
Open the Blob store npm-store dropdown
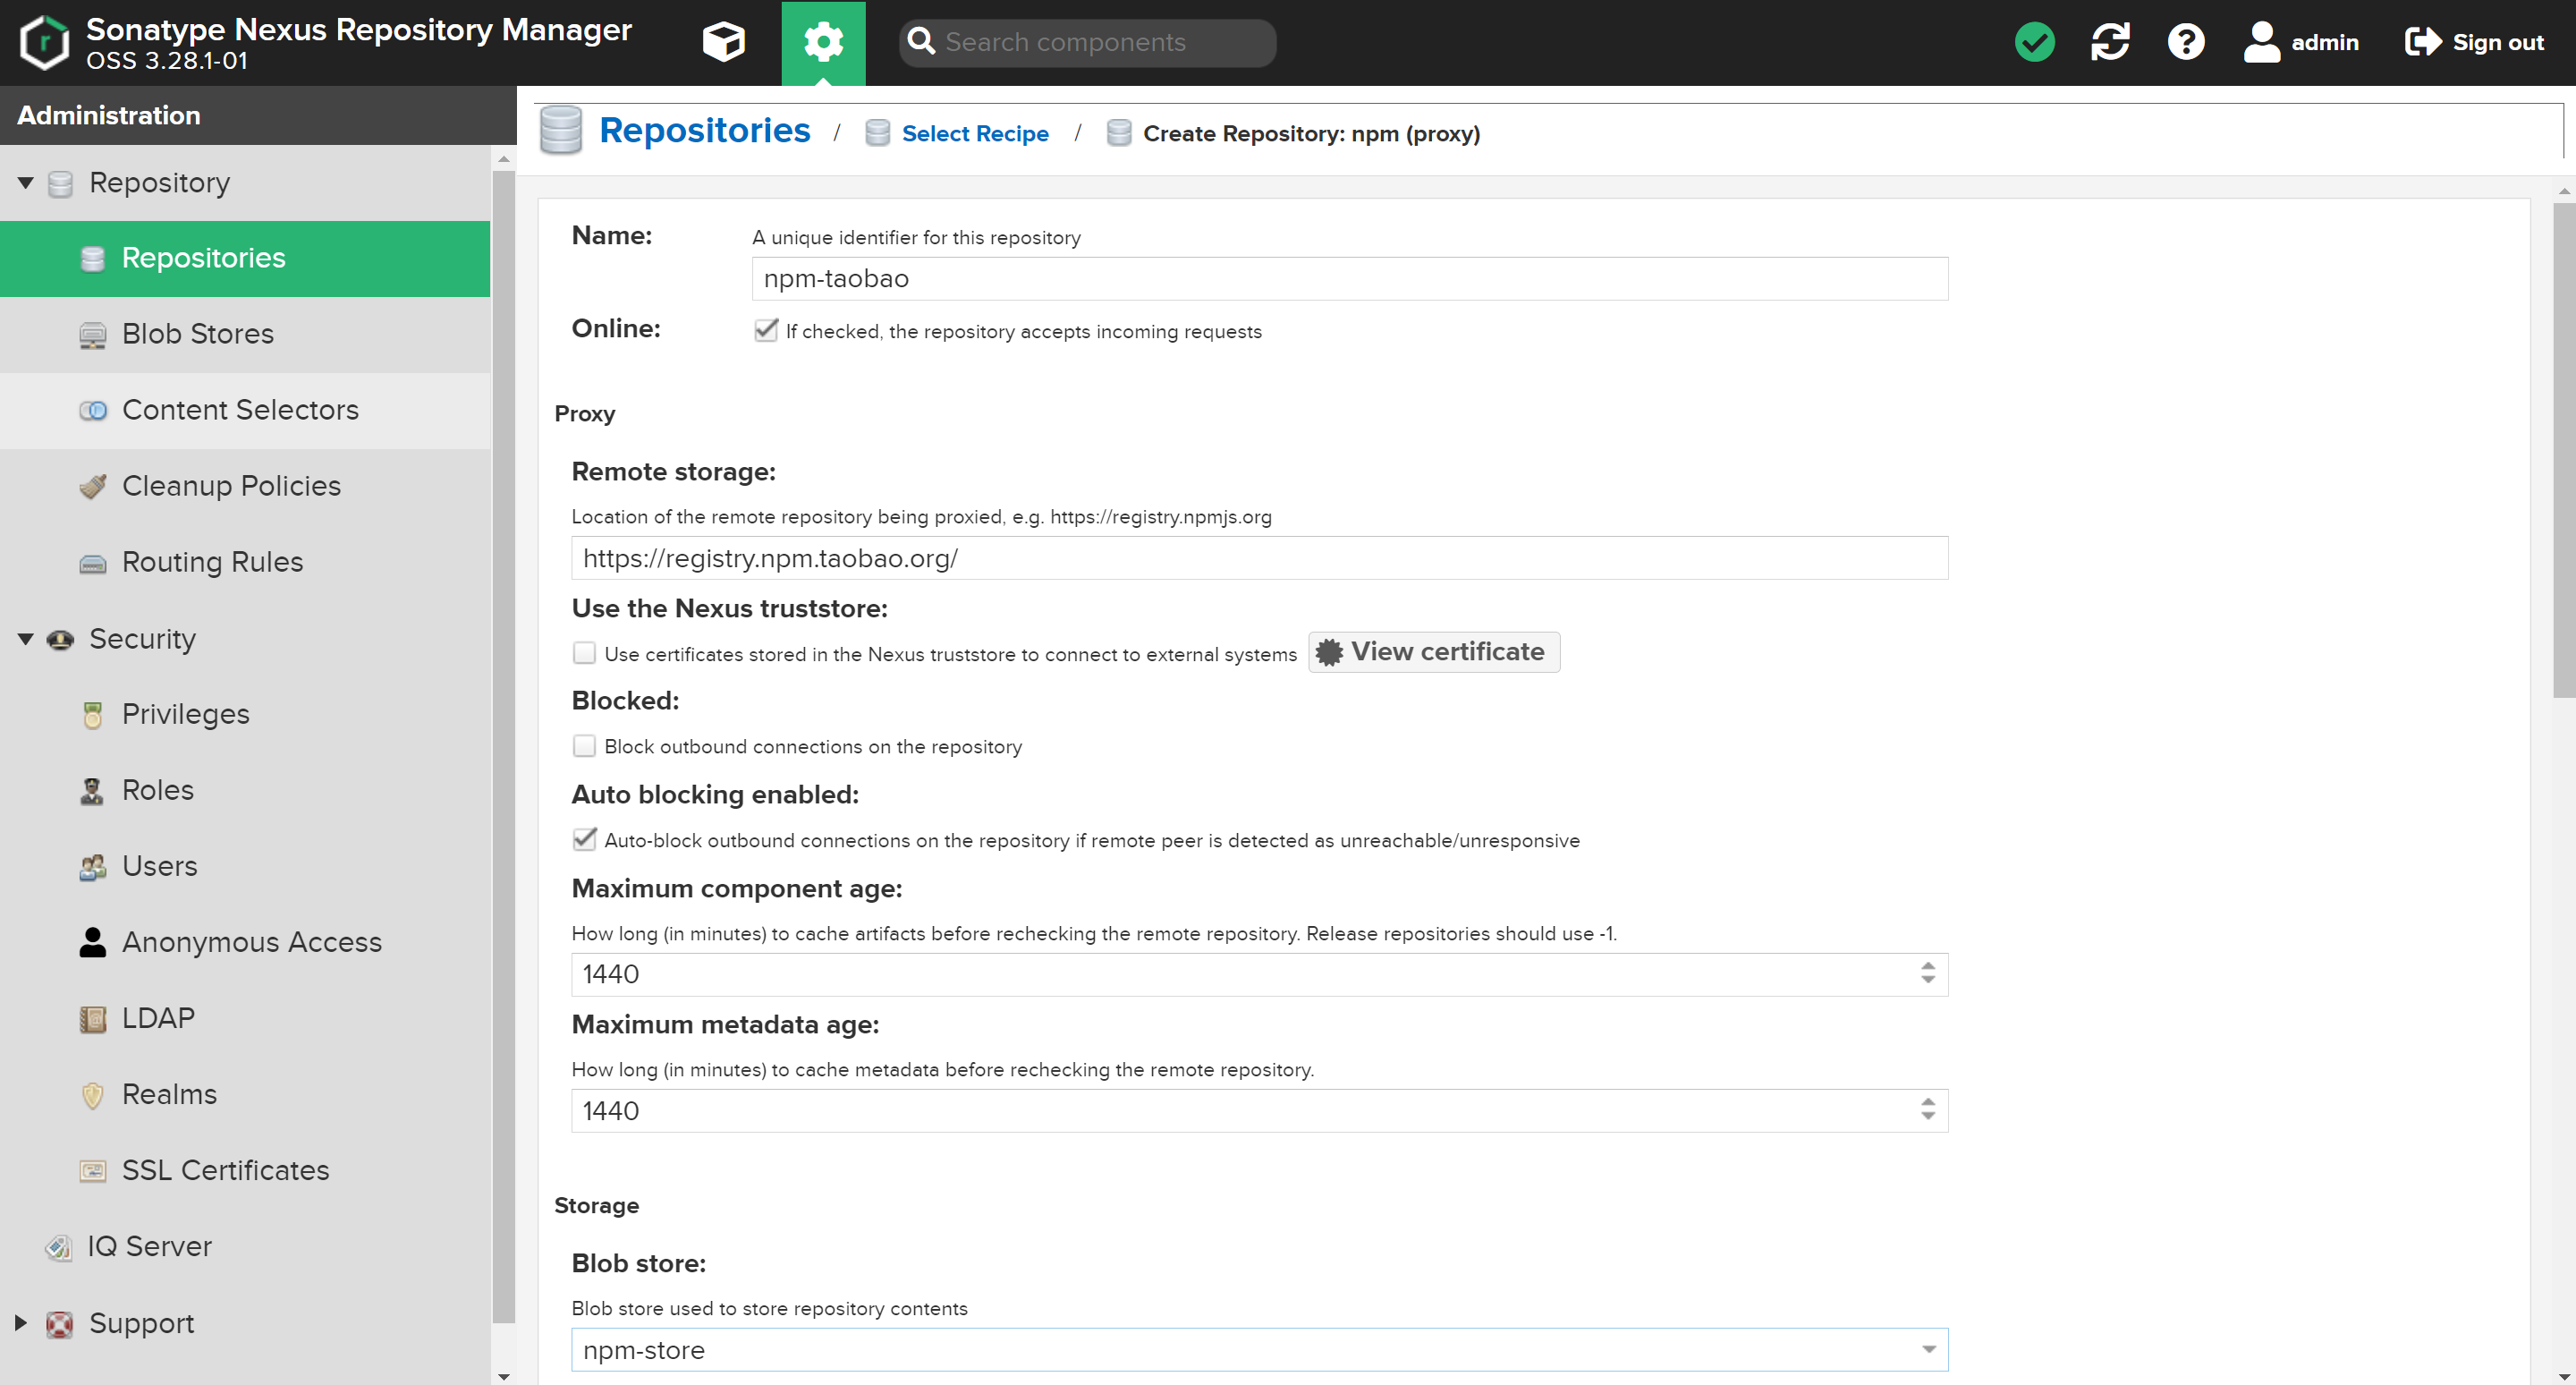(1929, 1350)
